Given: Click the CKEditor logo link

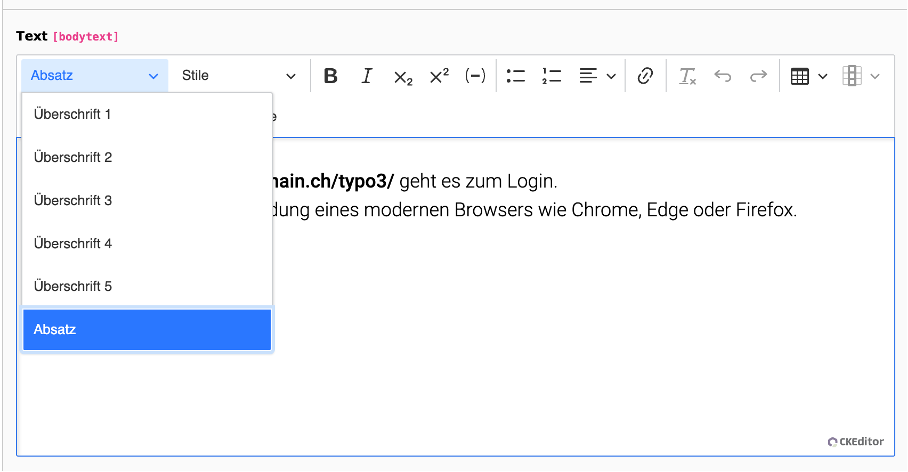Looking at the screenshot, I should tap(856, 441).
